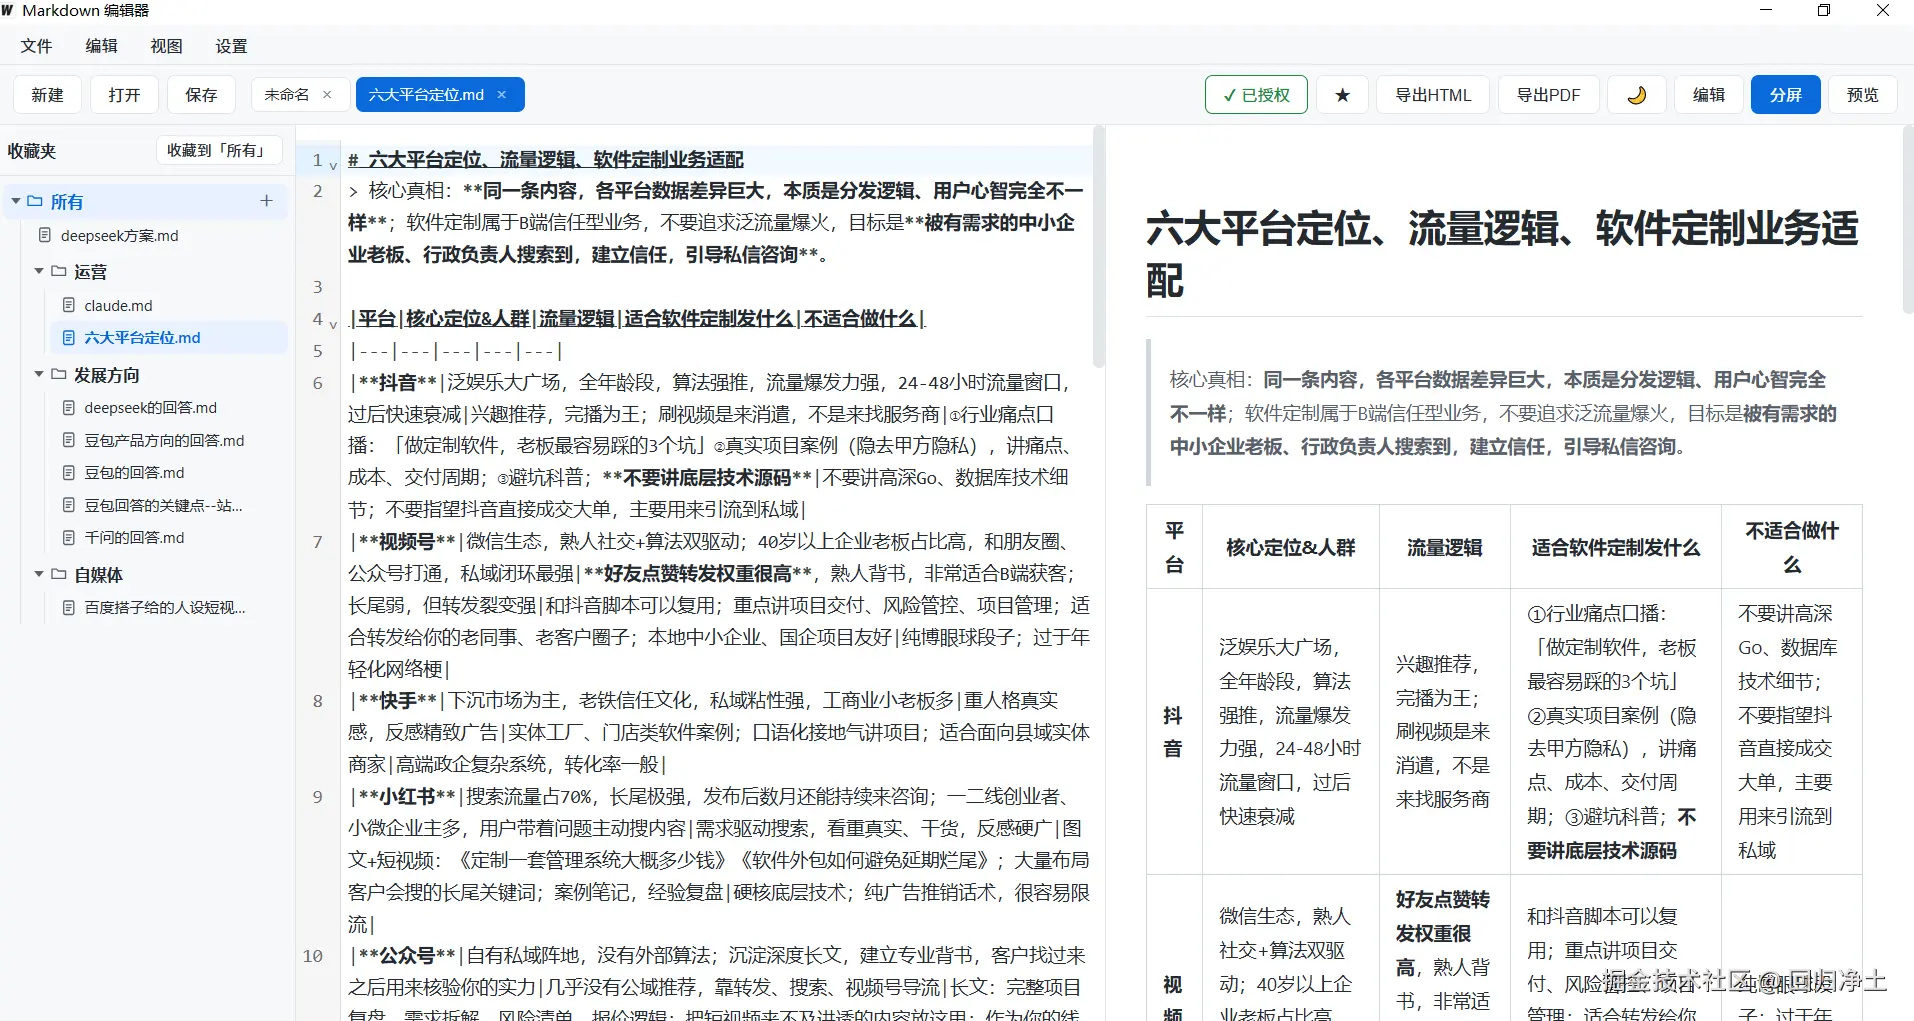Open 豆包回答的关键点--站... file

tap(163, 505)
